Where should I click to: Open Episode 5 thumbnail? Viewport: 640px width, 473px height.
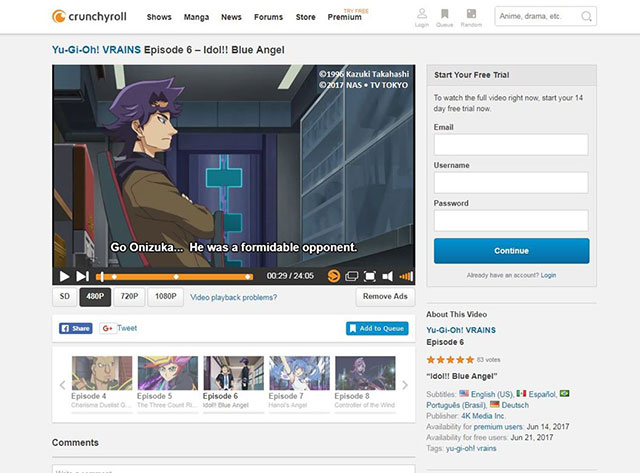[168, 373]
